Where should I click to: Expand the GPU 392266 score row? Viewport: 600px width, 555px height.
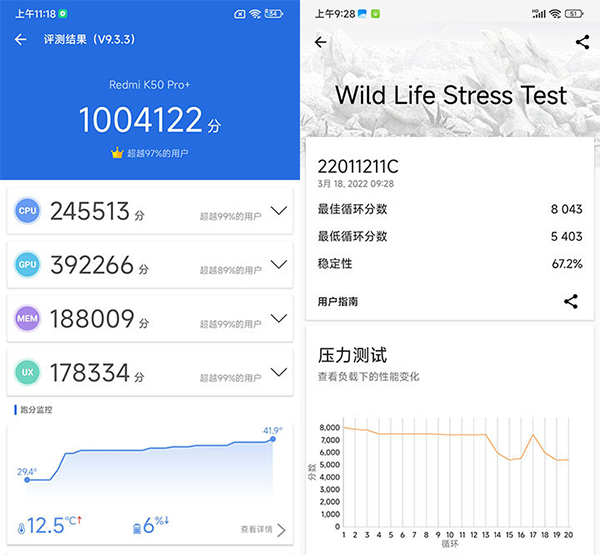click(x=279, y=265)
